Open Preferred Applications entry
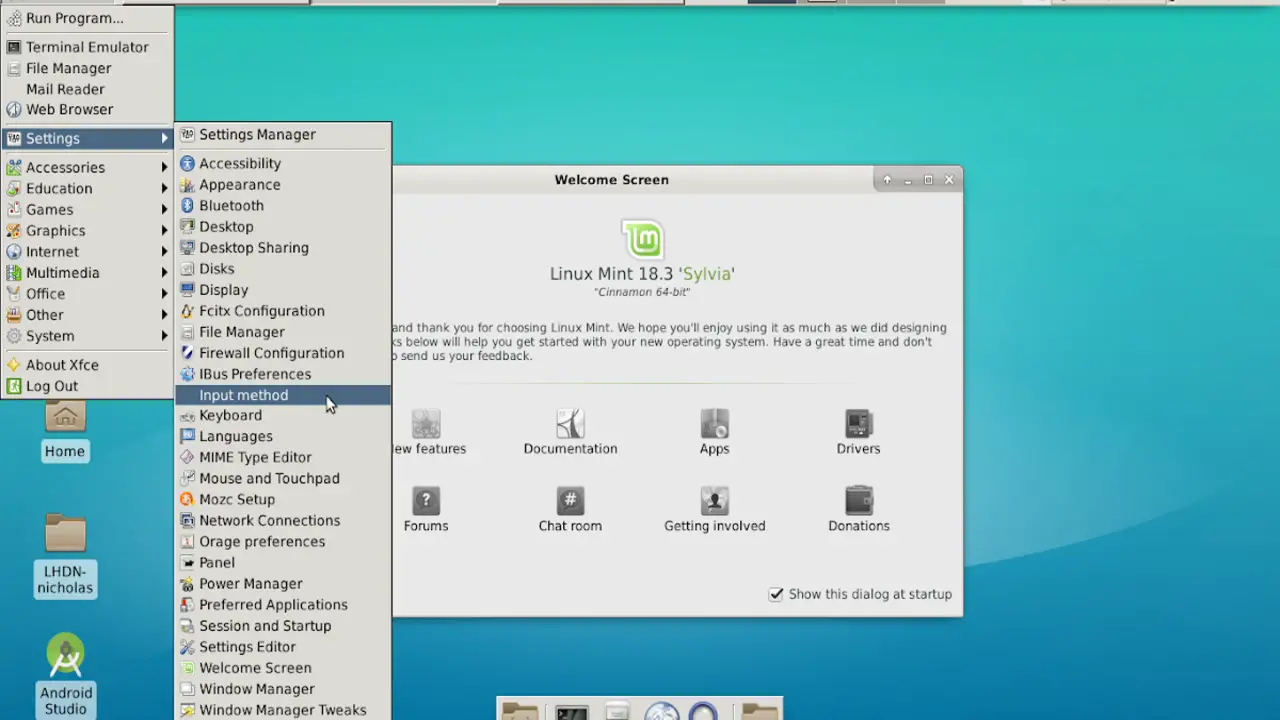The width and height of the screenshot is (1280, 720). coord(283,604)
